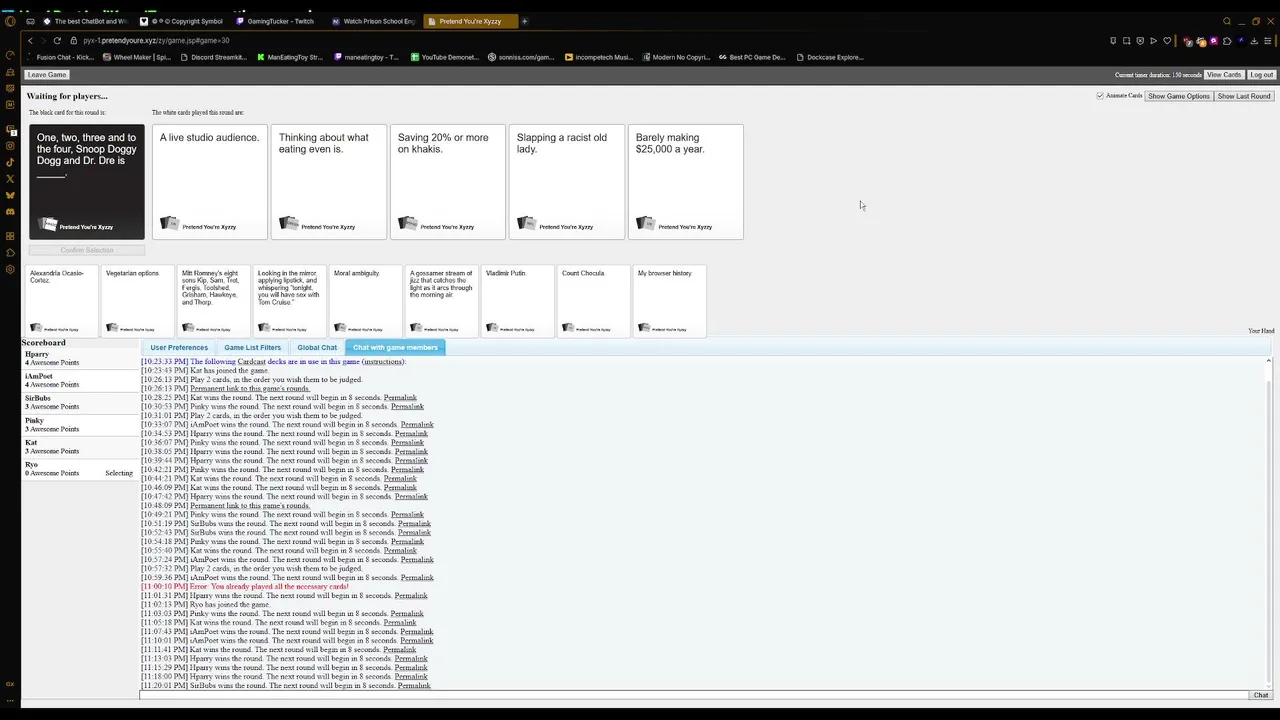
Task: Pick the 'Vladimir Putin.' card from hand
Action: (x=518, y=301)
